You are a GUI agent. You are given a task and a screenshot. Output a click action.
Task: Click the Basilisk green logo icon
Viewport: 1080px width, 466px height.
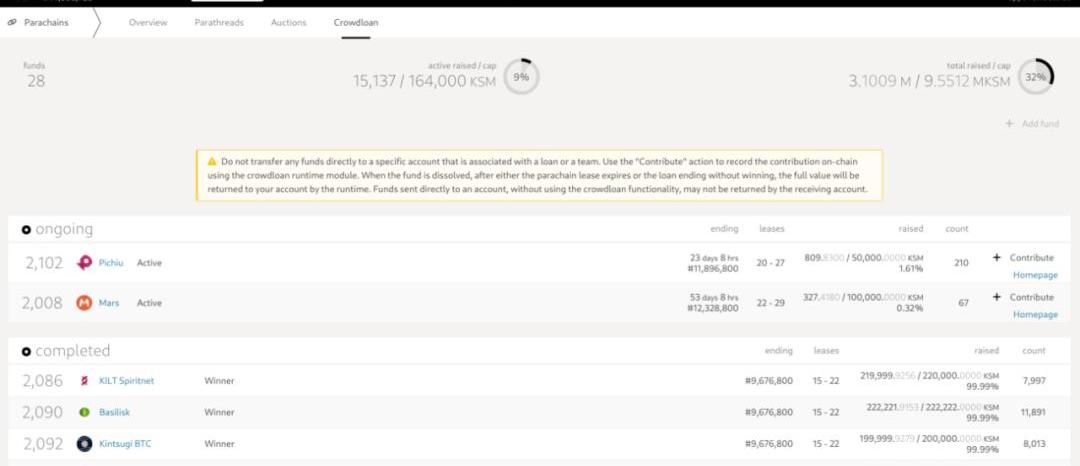click(85, 412)
